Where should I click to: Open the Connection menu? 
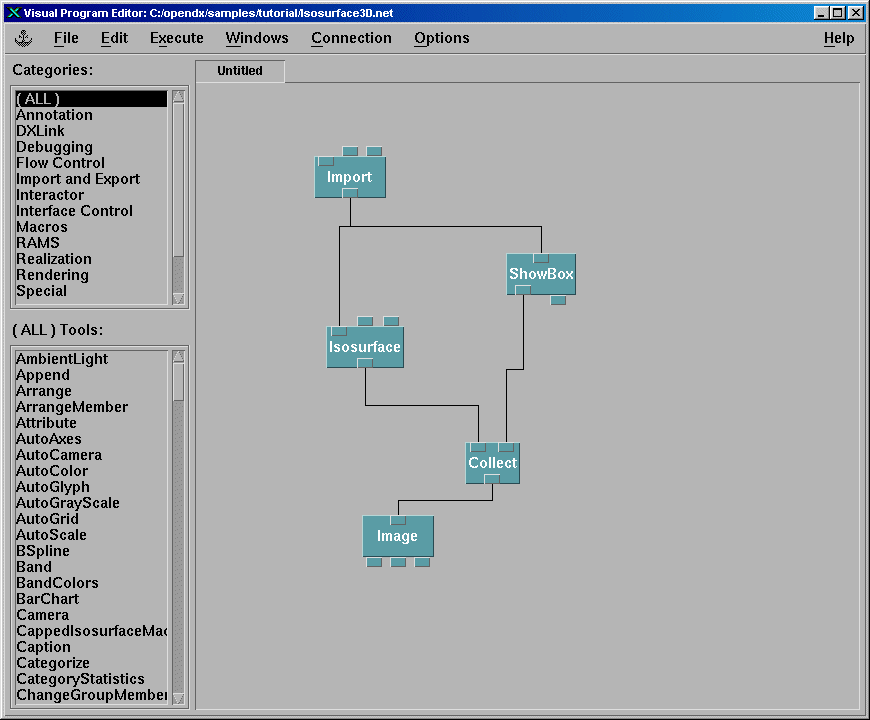point(351,38)
